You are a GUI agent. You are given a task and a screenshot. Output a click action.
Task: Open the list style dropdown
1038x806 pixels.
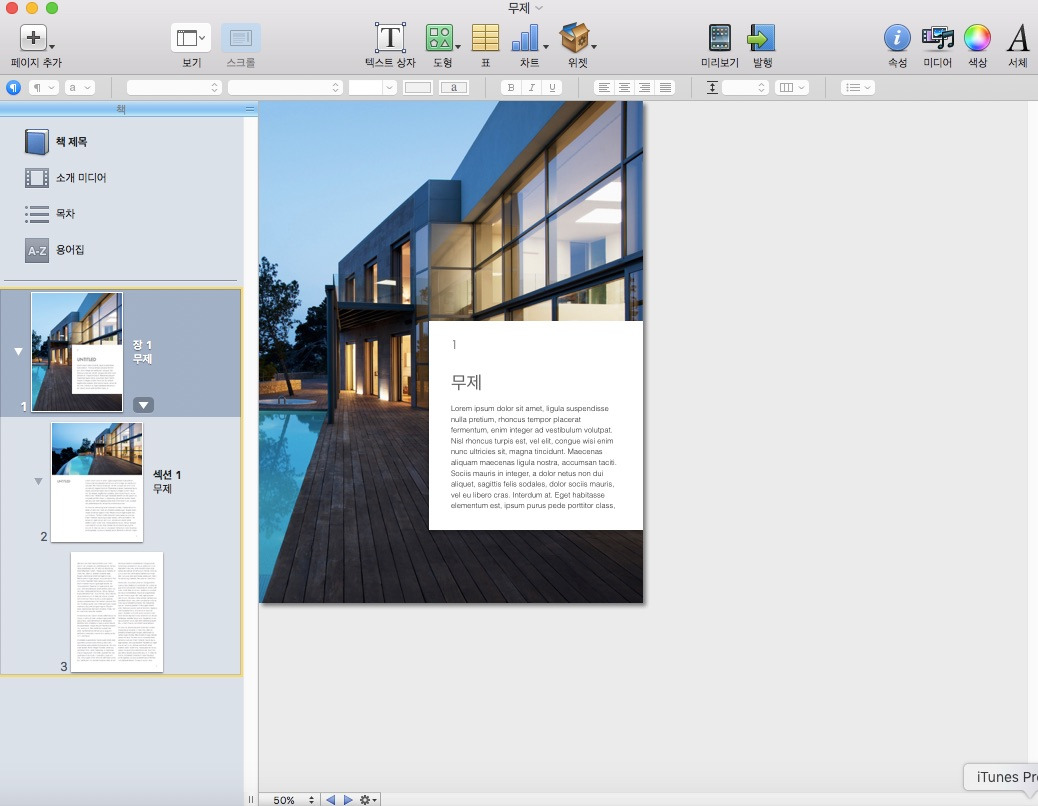[x=858, y=87]
